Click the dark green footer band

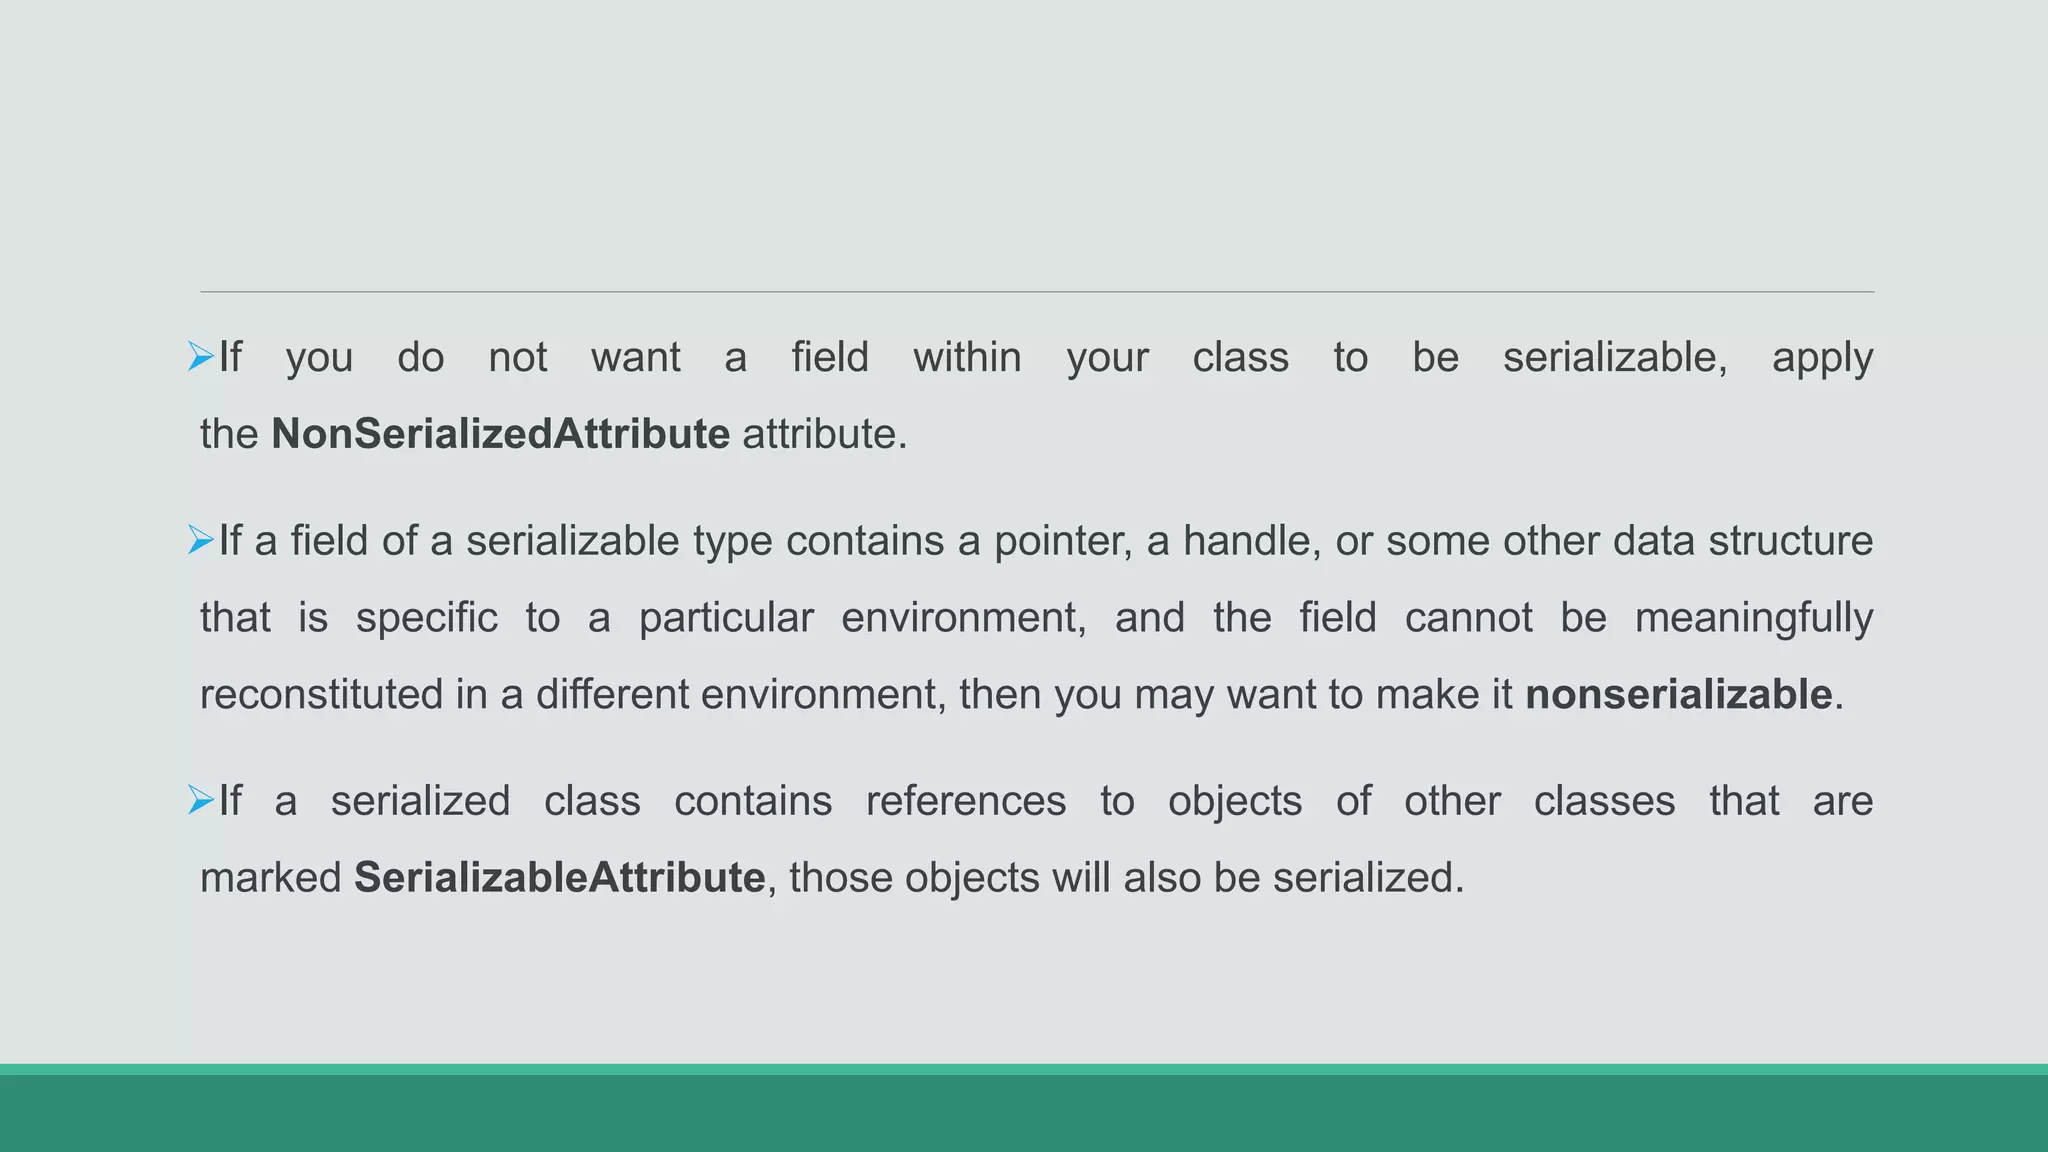click(1024, 1113)
